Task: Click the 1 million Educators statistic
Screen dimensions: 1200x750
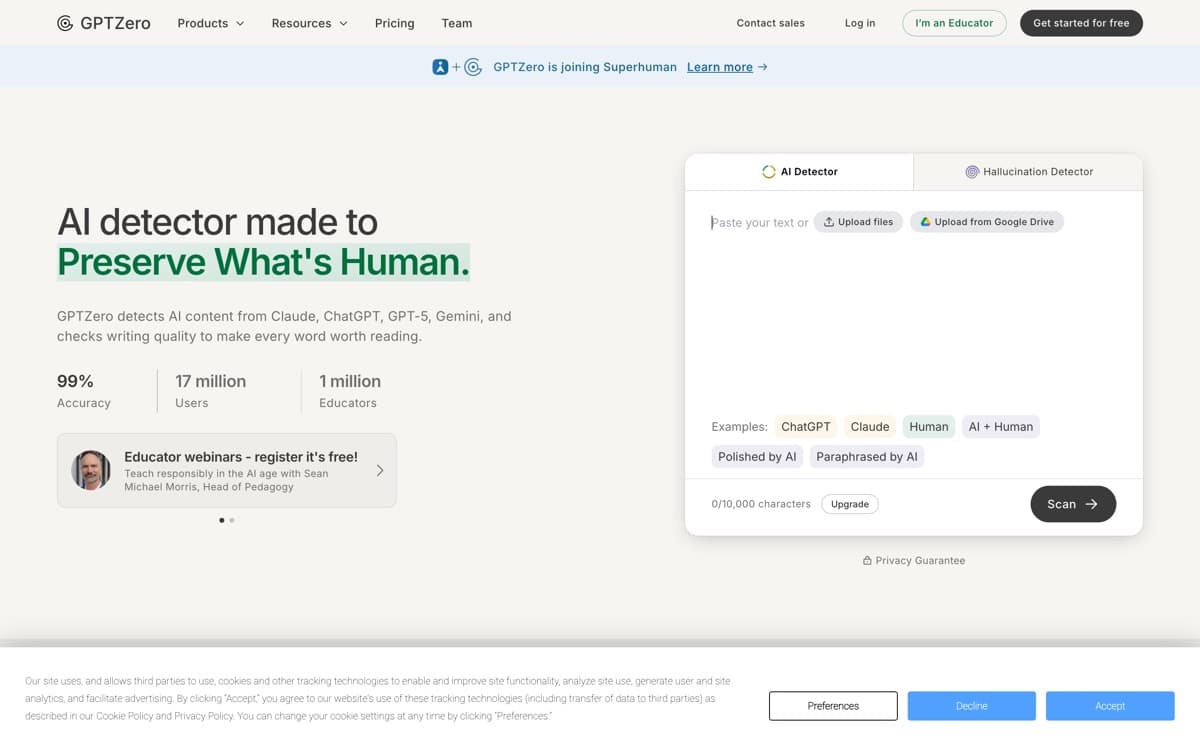Action: pyautogui.click(x=349, y=391)
